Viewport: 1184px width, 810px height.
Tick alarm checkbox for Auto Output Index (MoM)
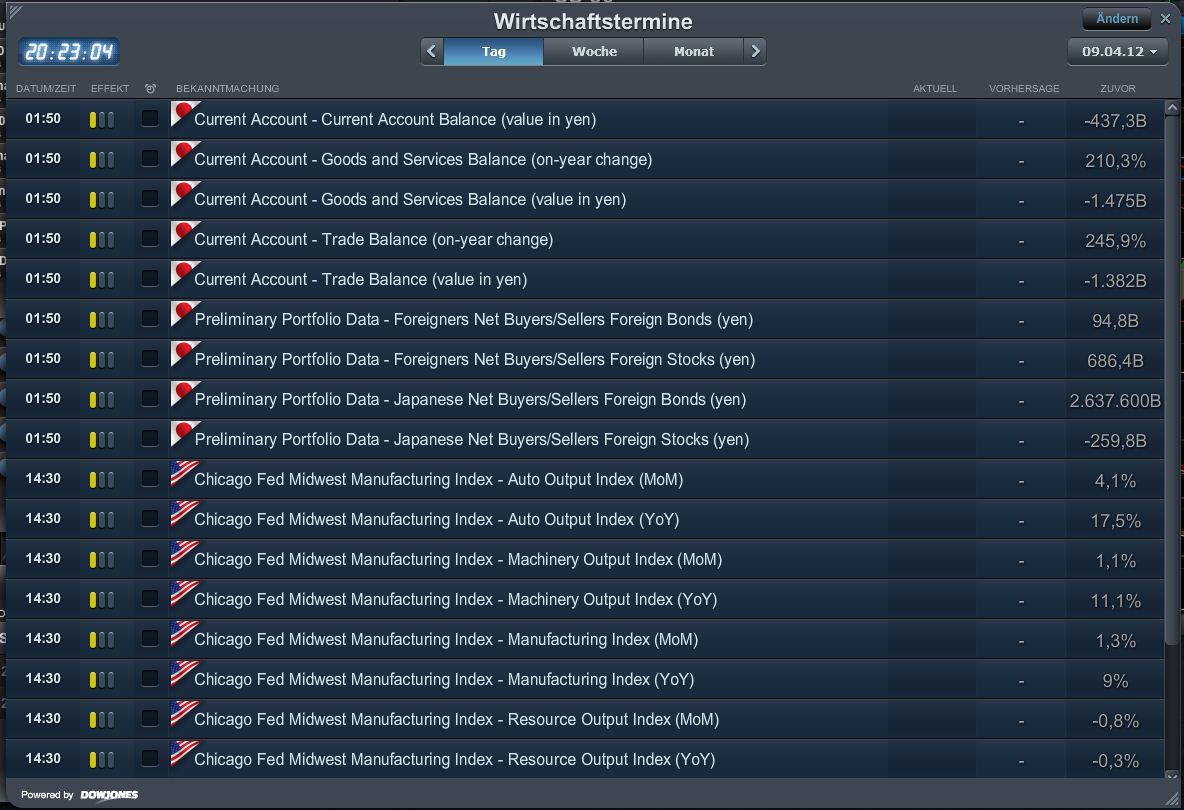[150, 479]
